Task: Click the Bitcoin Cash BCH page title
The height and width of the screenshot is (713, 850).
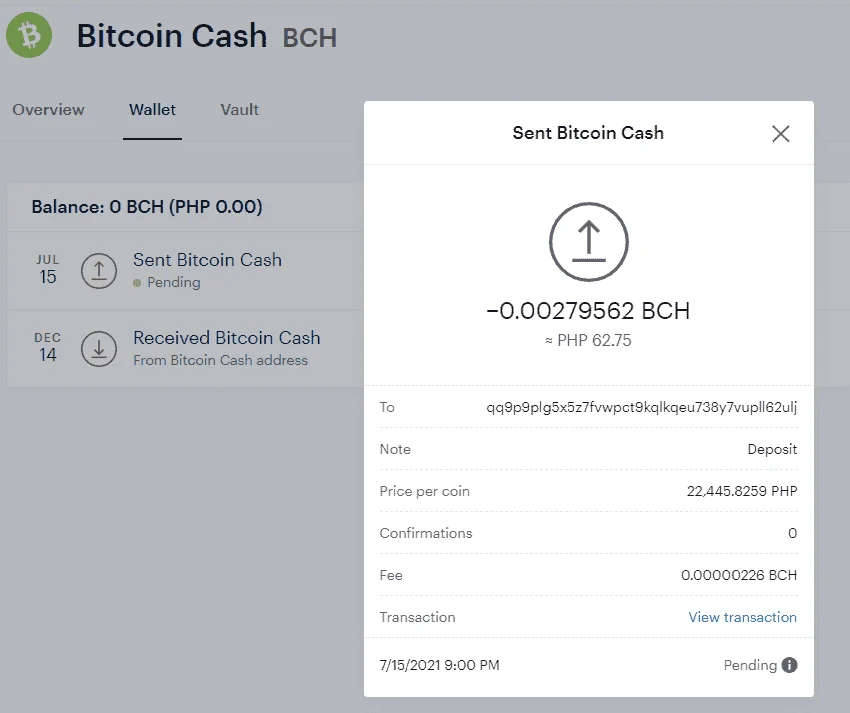Action: [207, 36]
